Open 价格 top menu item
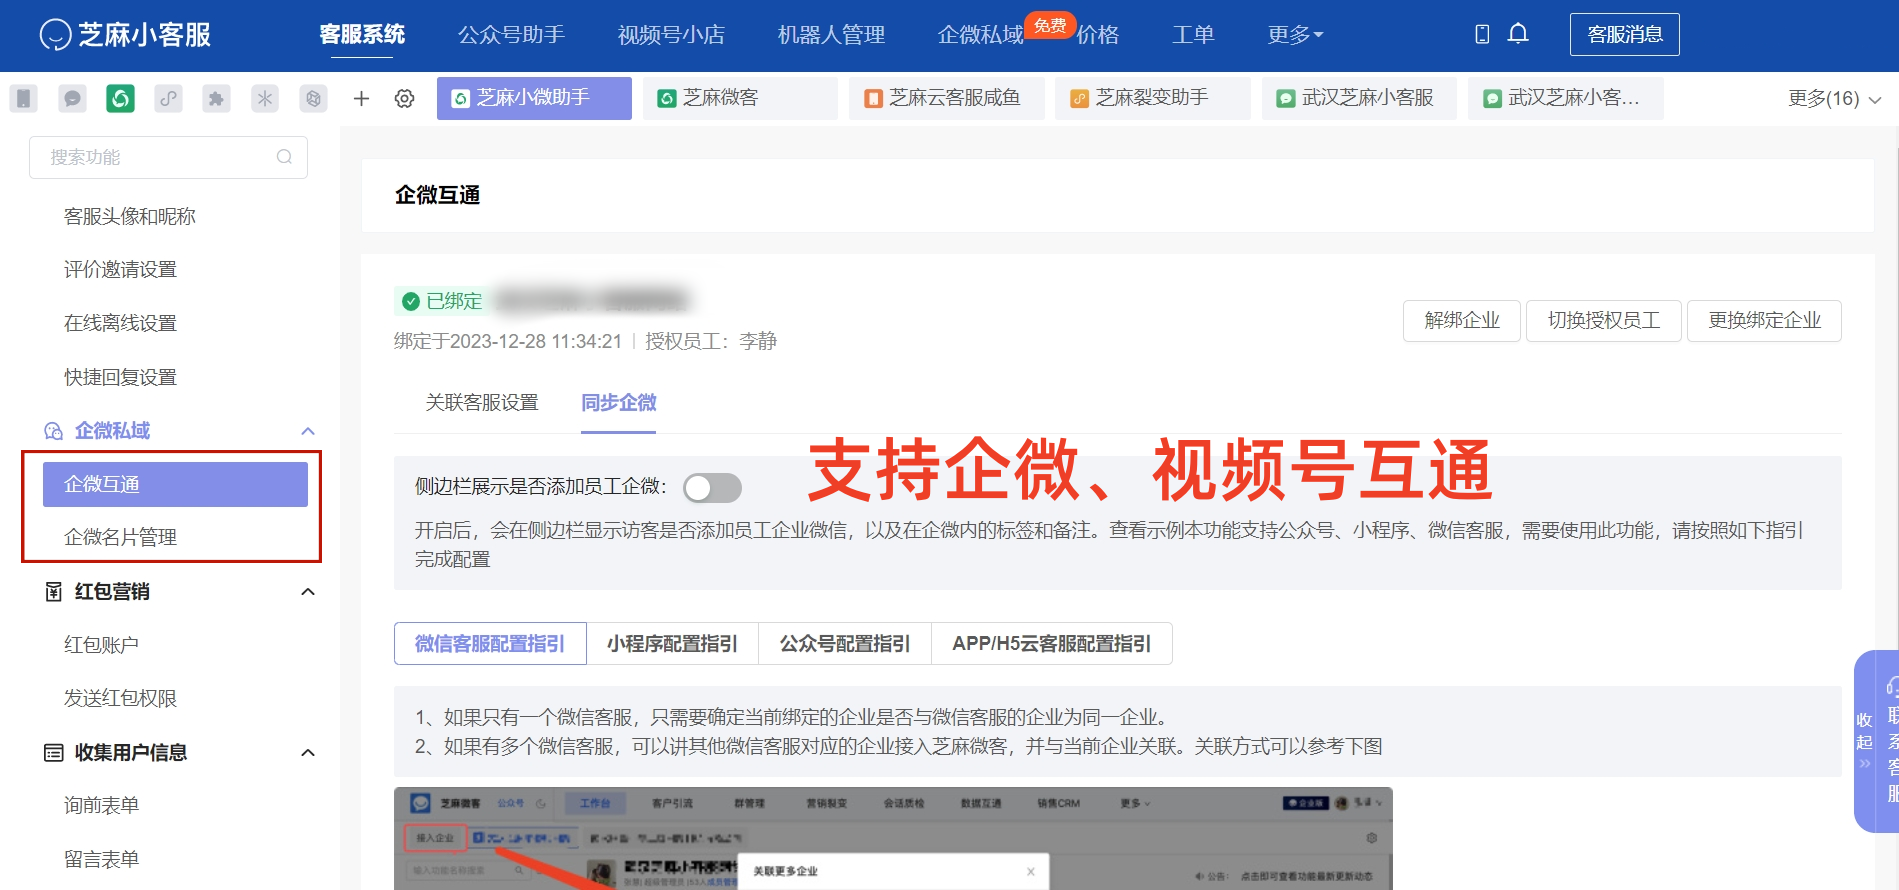 (x=1098, y=35)
